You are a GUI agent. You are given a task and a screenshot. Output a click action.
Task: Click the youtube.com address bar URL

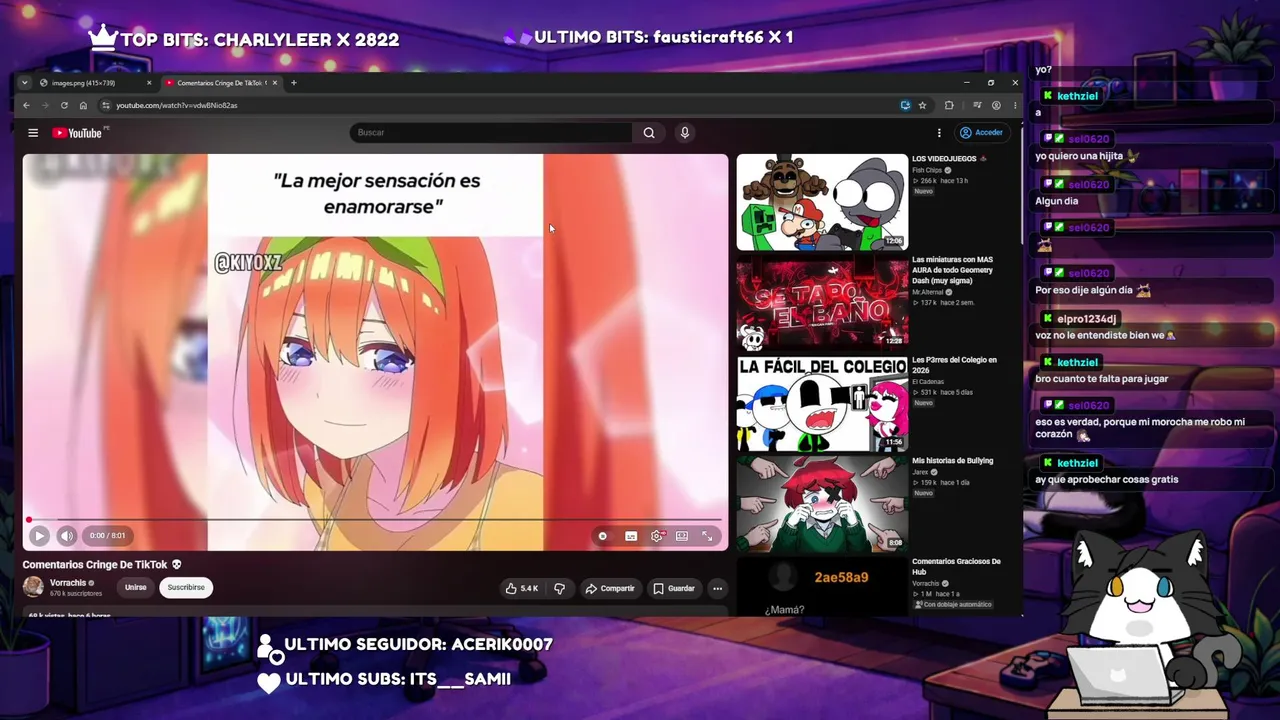[x=177, y=106]
